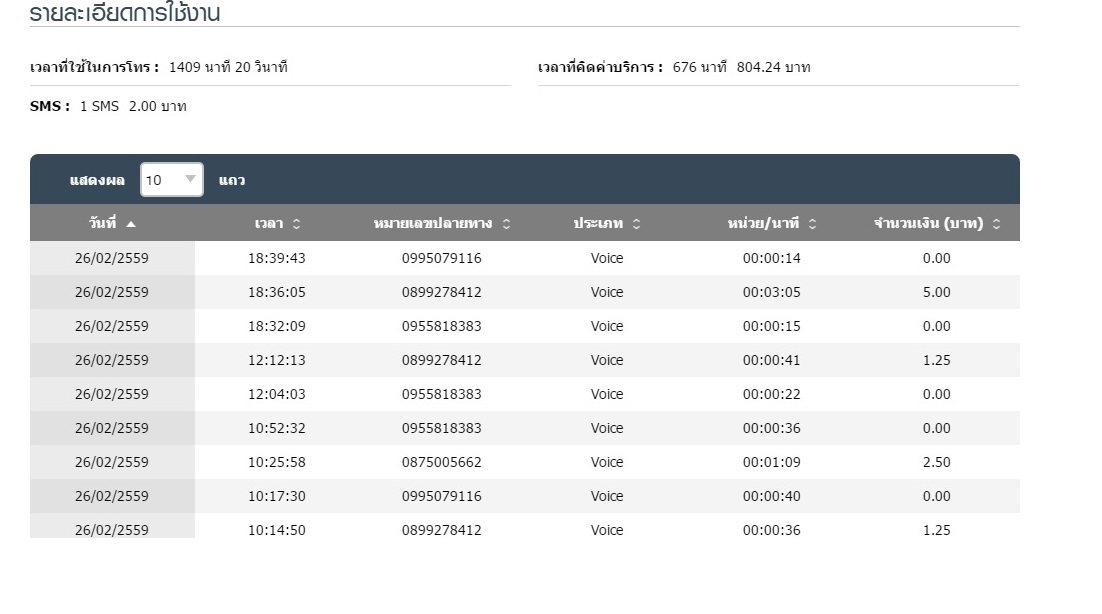Select the 5.00 baht amount cell
This screenshot has width=1102, height=614.
(x=937, y=292)
